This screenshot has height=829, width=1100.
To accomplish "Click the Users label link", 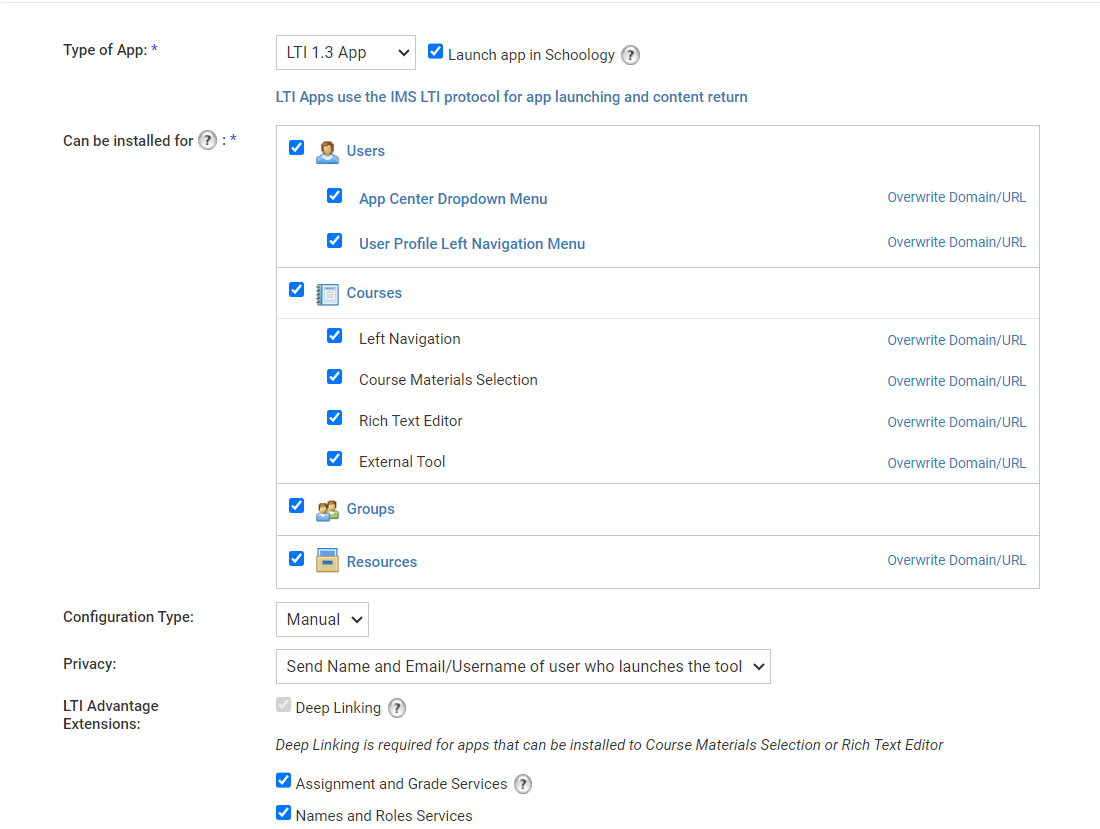I will click(x=365, y=151).
